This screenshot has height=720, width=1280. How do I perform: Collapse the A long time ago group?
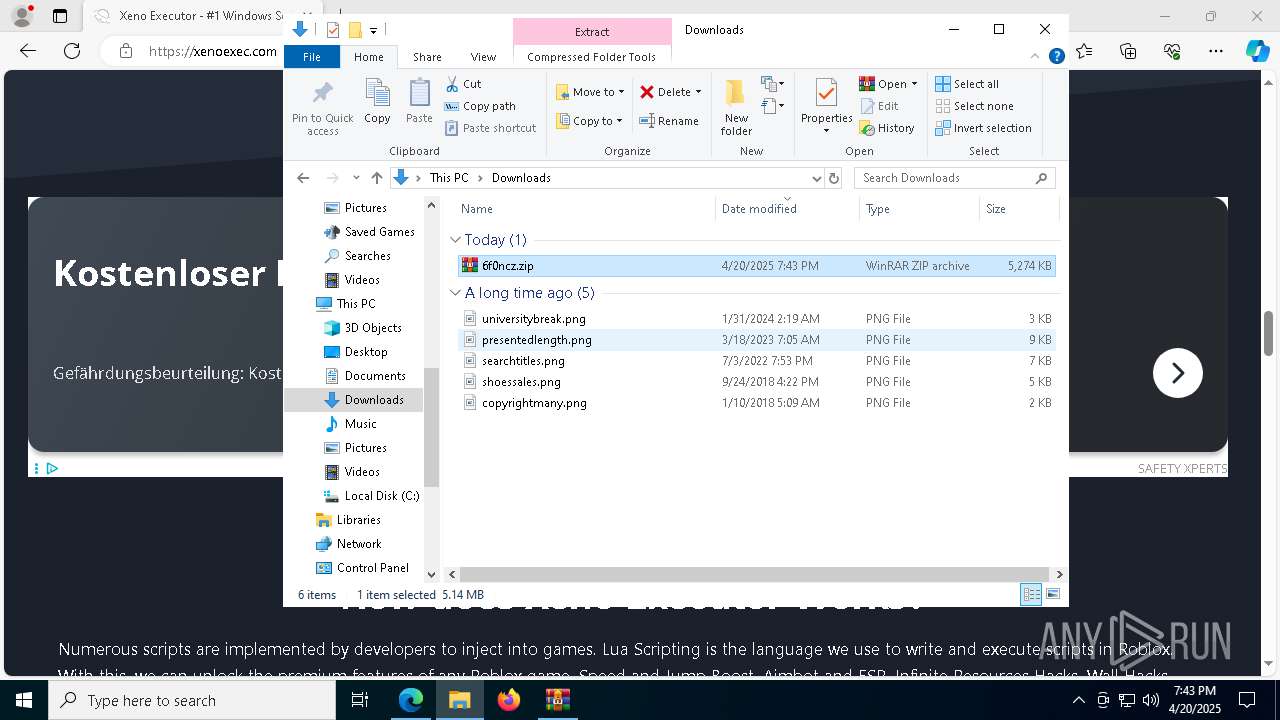pyautogui.click(x=455, y=293)
